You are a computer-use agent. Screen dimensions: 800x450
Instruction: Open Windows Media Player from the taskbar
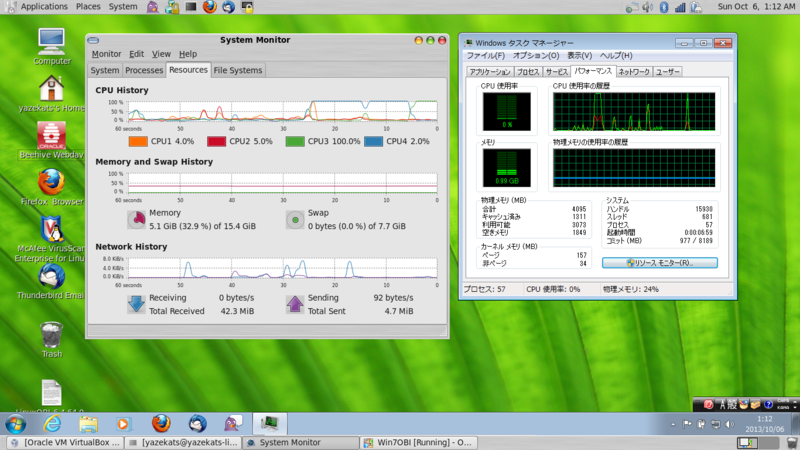pyautogui.click(x=123, y=424)
